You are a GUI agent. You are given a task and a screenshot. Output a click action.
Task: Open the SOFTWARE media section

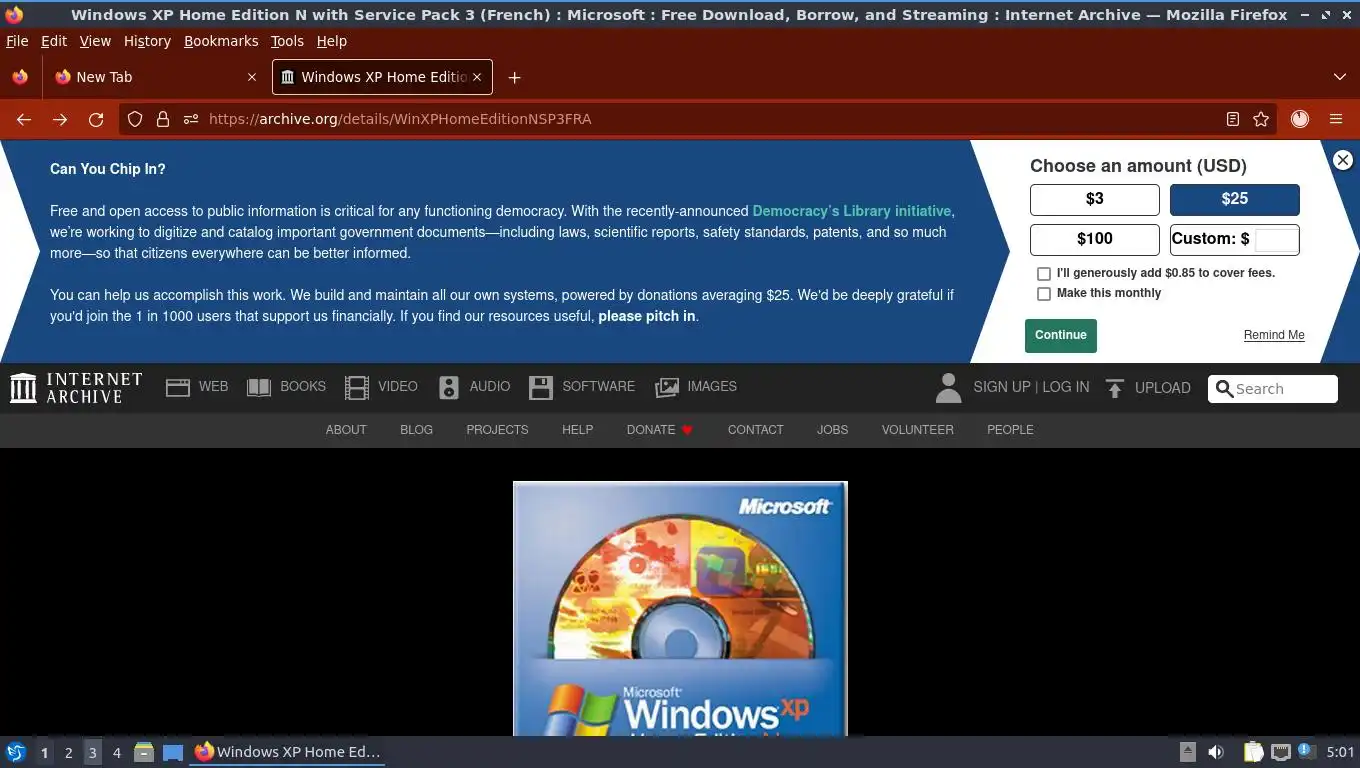click(582, 387)
